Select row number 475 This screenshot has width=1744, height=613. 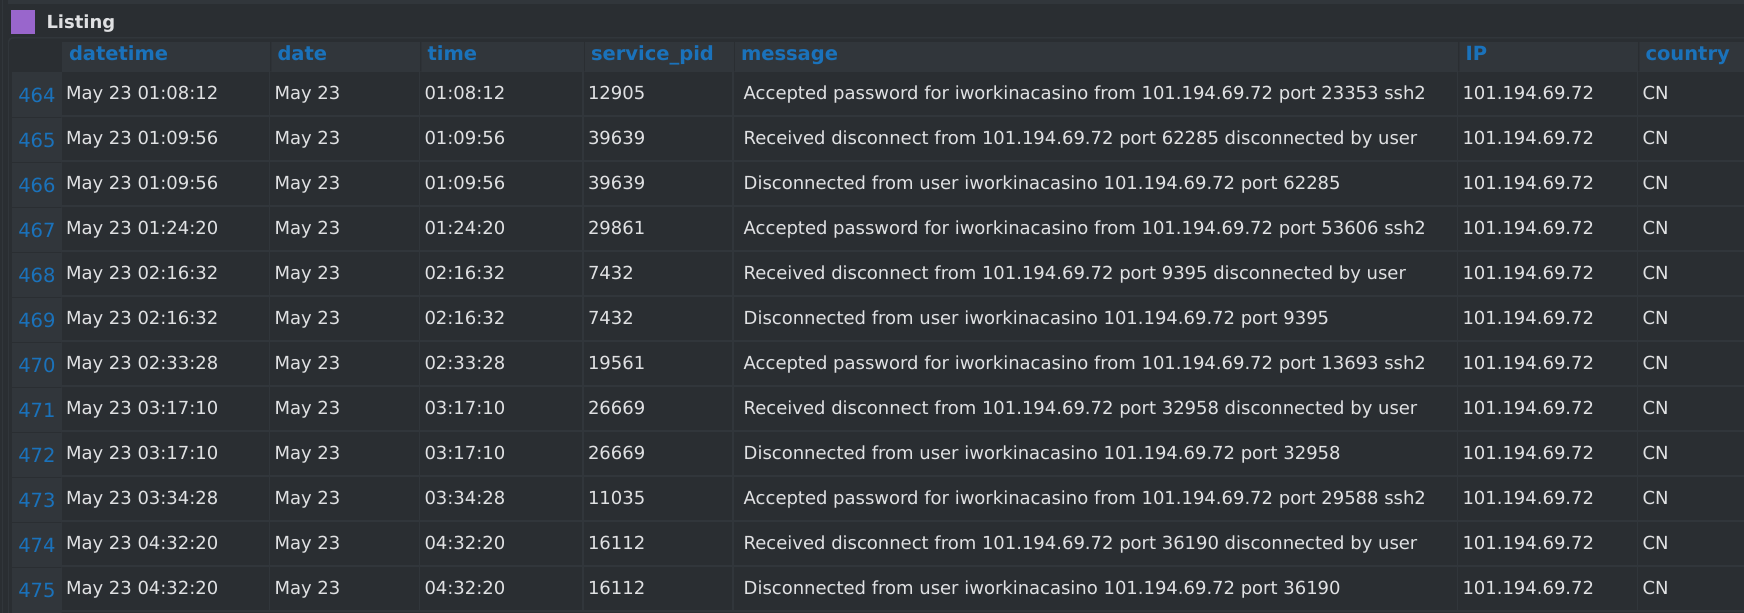pyautogui.click(x=36, y=590)
